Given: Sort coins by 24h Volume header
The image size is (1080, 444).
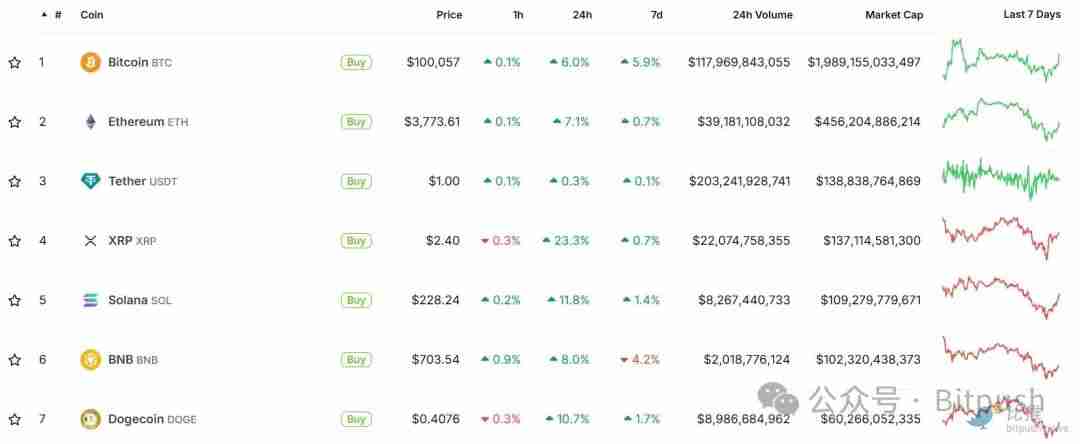Looking at the screenshot, I should 762,15.
